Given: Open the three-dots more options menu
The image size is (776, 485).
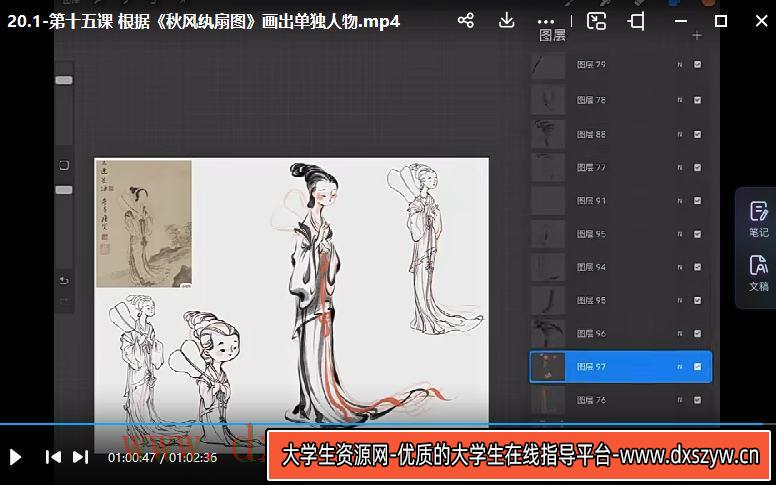Looking at the screenshot, I should point(546,21).
